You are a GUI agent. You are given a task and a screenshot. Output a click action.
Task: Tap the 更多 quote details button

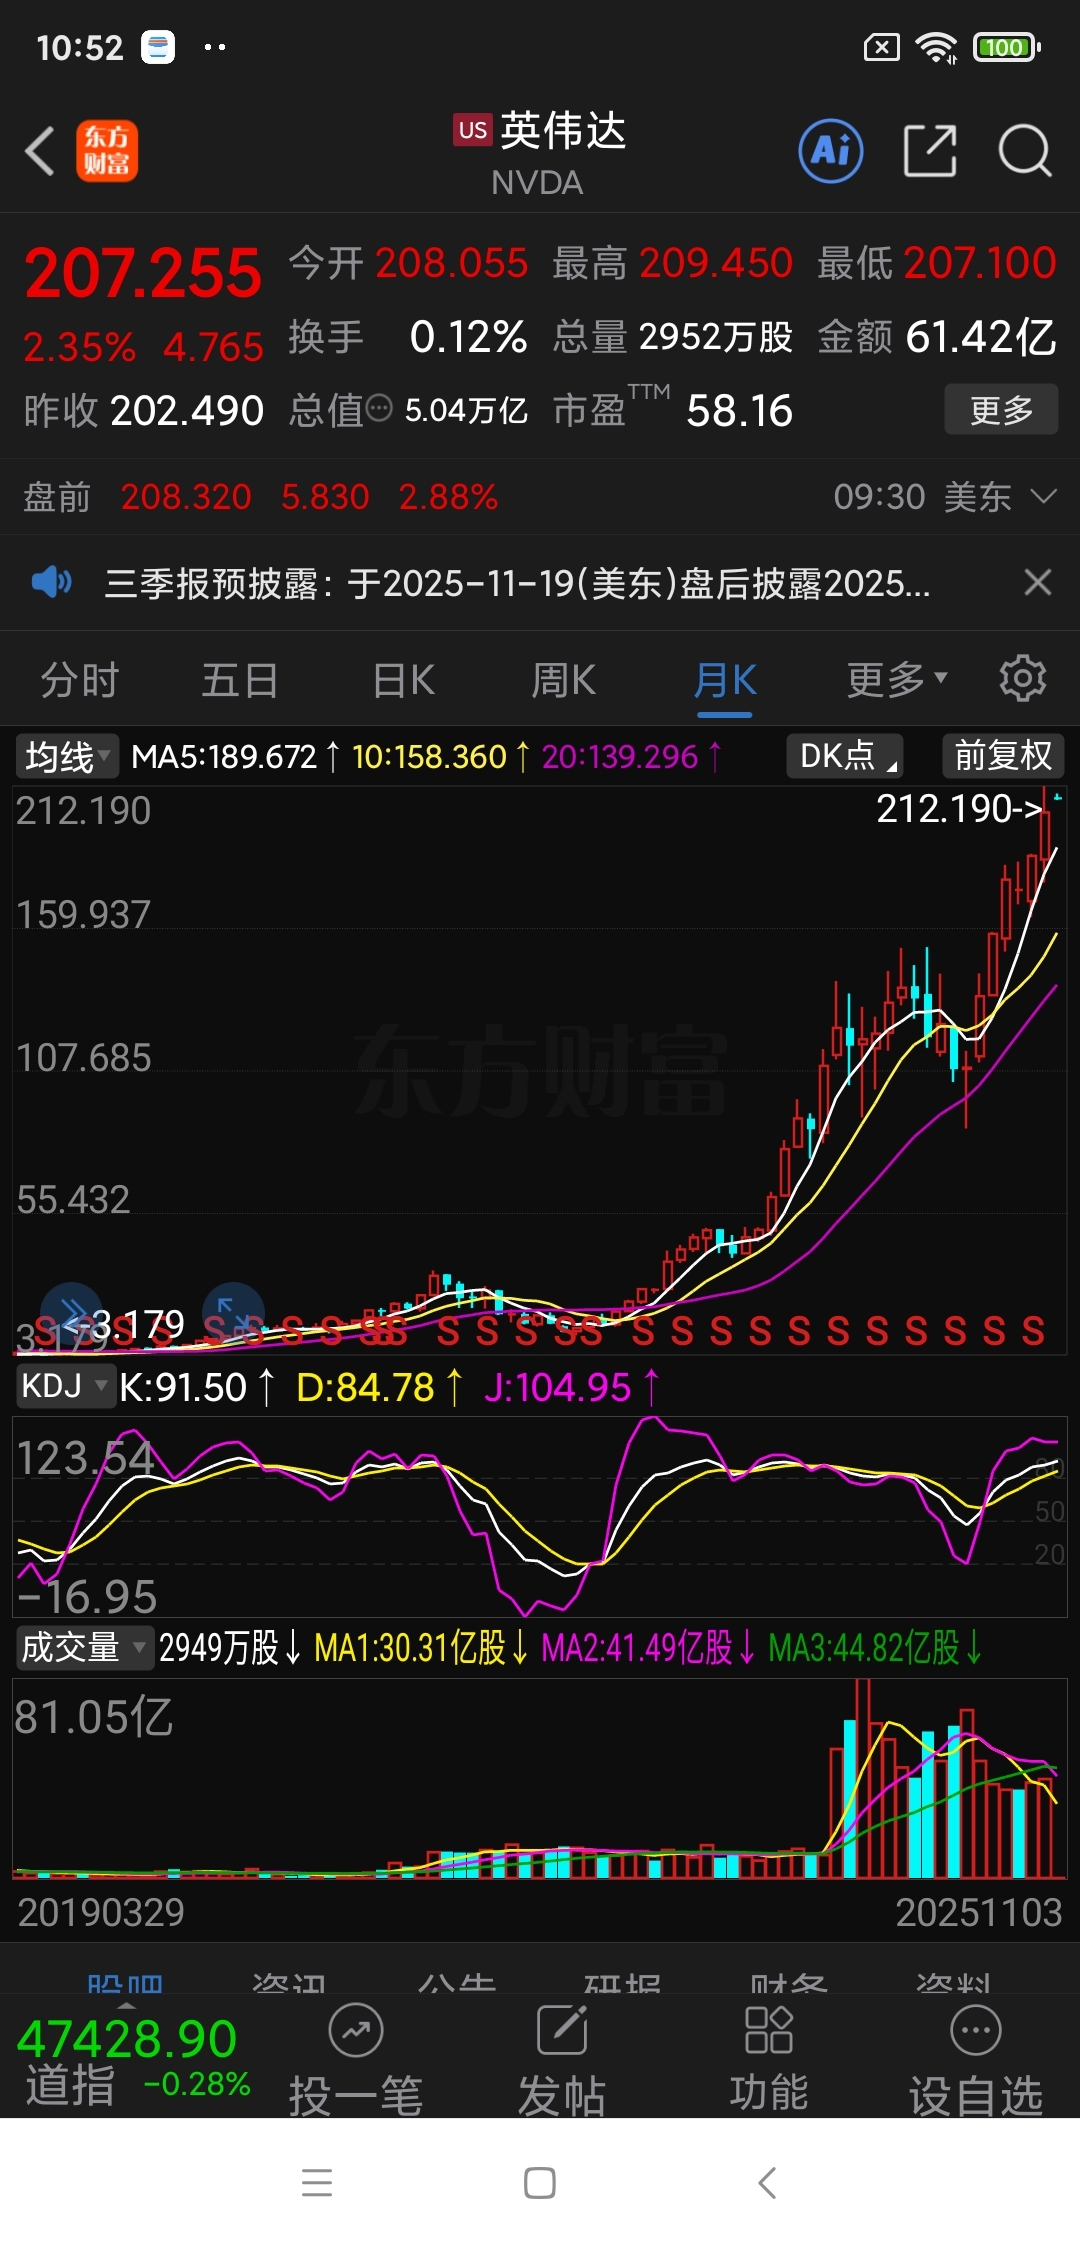pyautogui.click(x=1001, y=409)
